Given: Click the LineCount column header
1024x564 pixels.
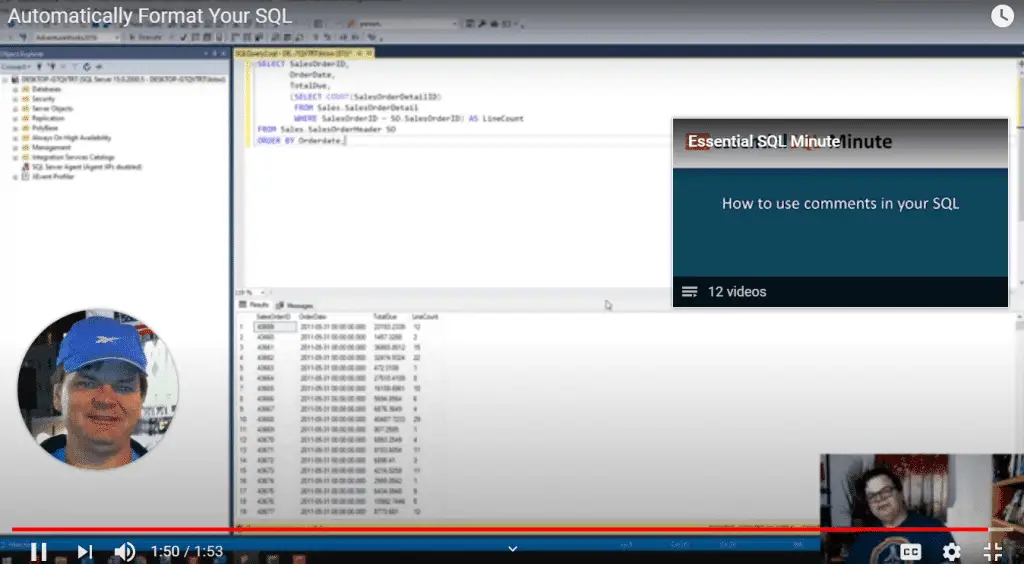Looking at the screenshot, I should 425,317.
